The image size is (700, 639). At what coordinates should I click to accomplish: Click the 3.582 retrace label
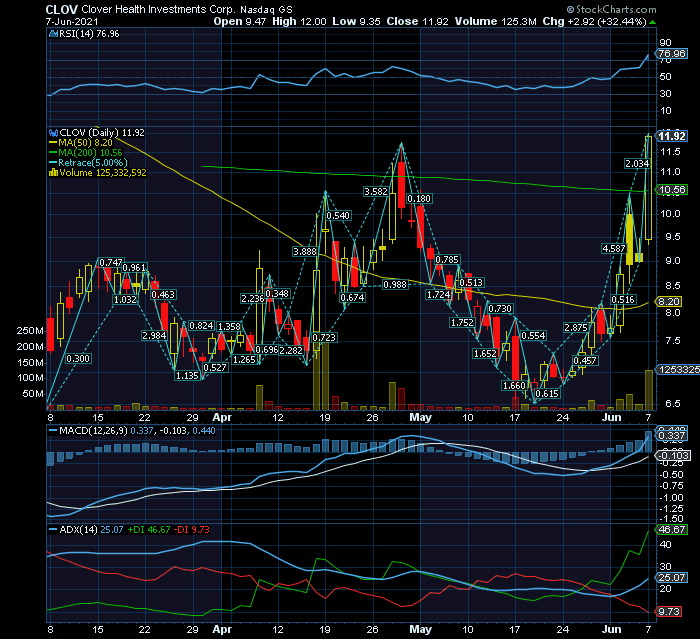click(x=376, y=192)
